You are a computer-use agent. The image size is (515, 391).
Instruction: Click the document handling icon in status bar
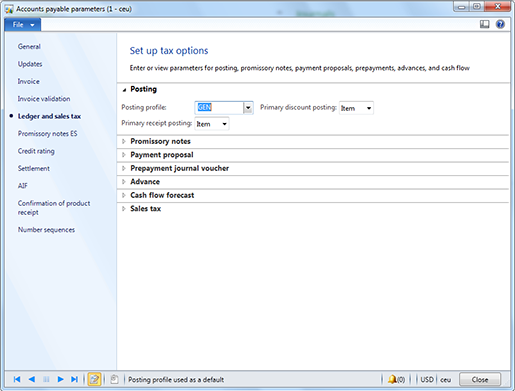point(114,379)
